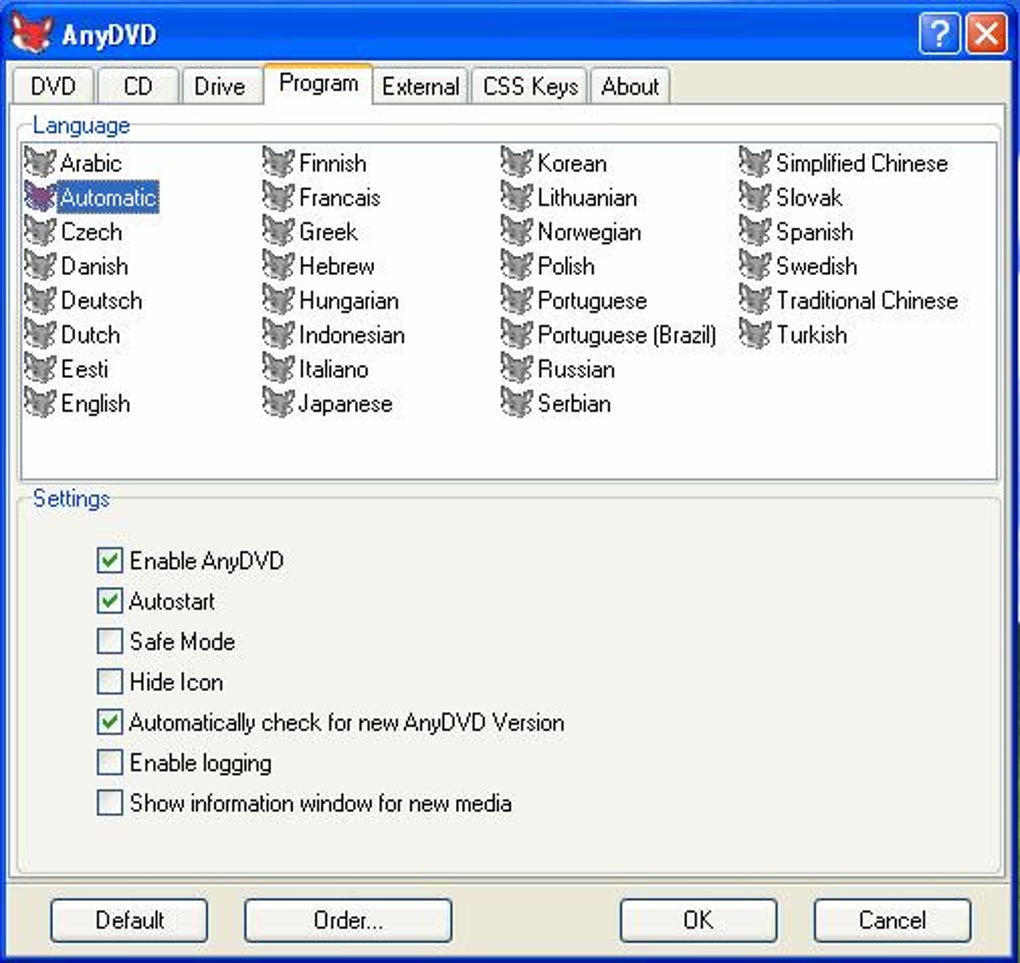Pick Swedish as the language

[816, 265]
